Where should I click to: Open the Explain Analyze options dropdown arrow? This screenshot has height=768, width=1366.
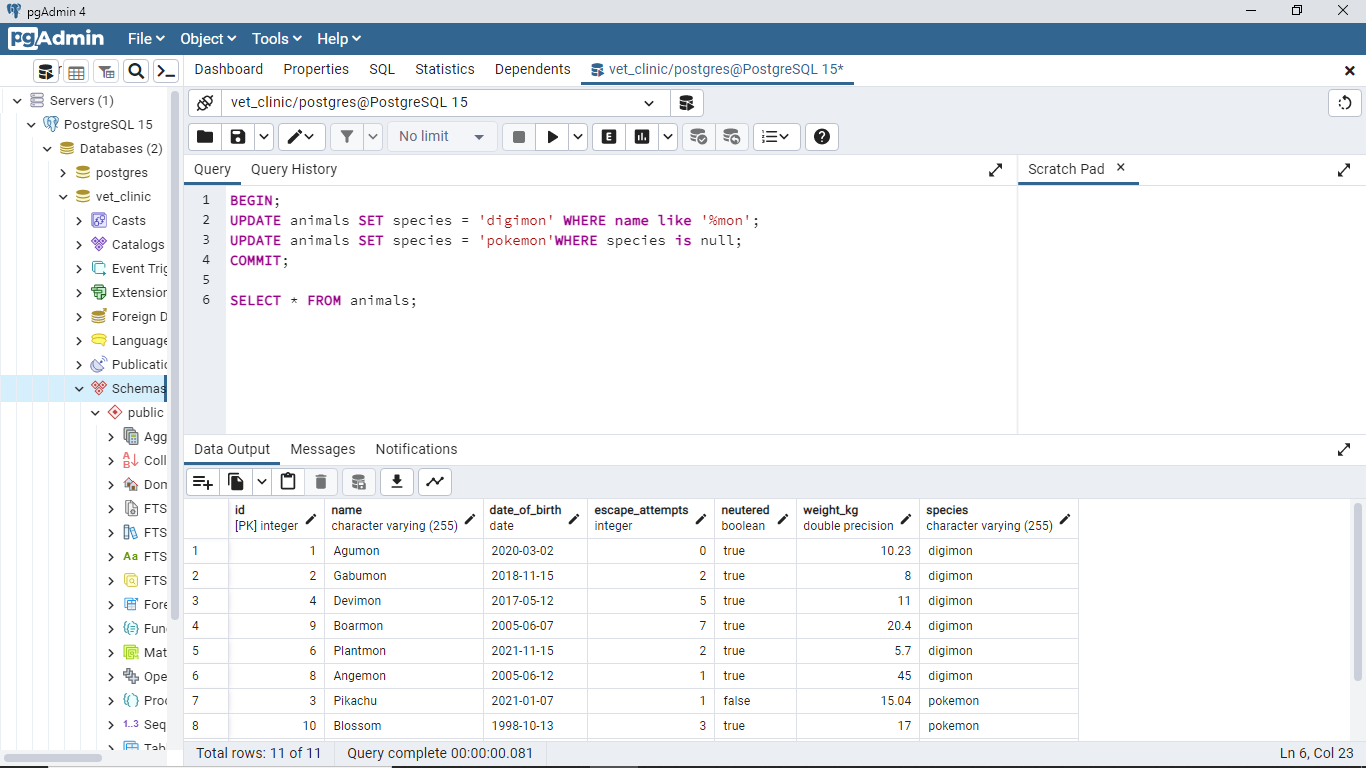(x=668, y=137)
